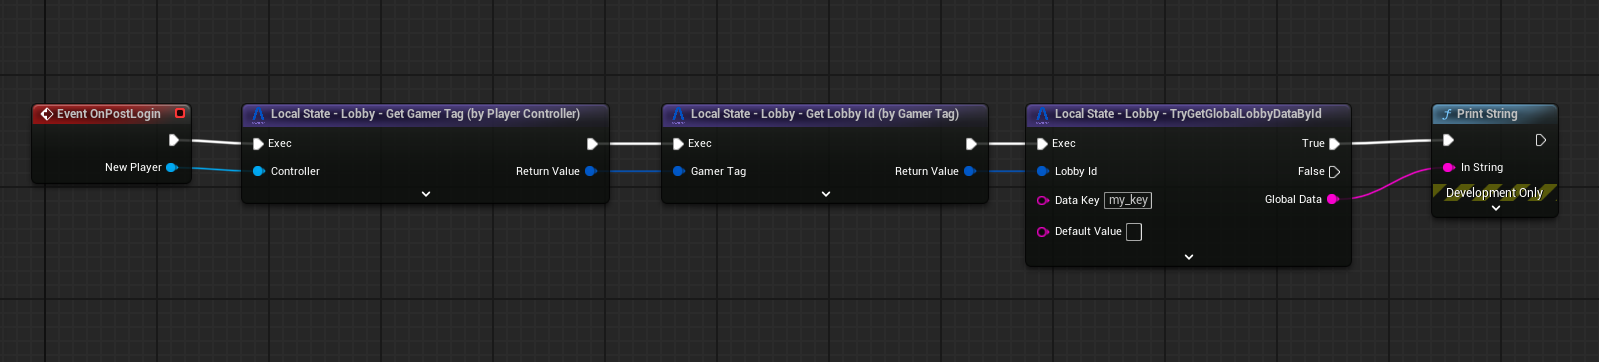Click the True exec output pin
Image resolution: width=1599 pixels, height=362 pixels.
(x=1334, y=144)
